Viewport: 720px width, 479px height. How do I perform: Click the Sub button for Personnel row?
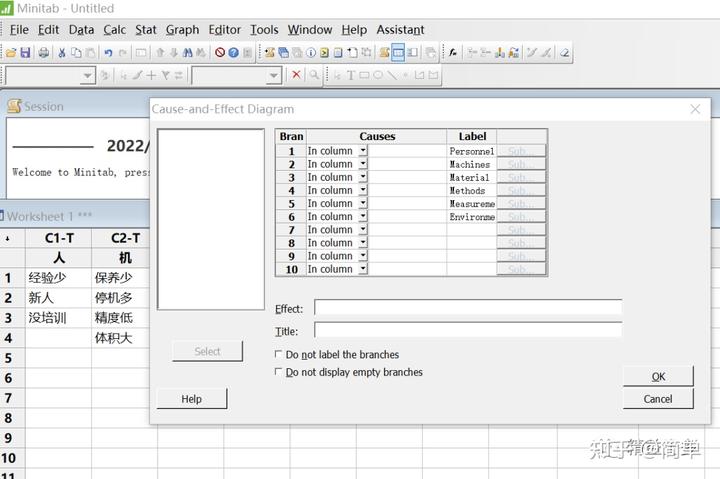click(x=521, y=151)
